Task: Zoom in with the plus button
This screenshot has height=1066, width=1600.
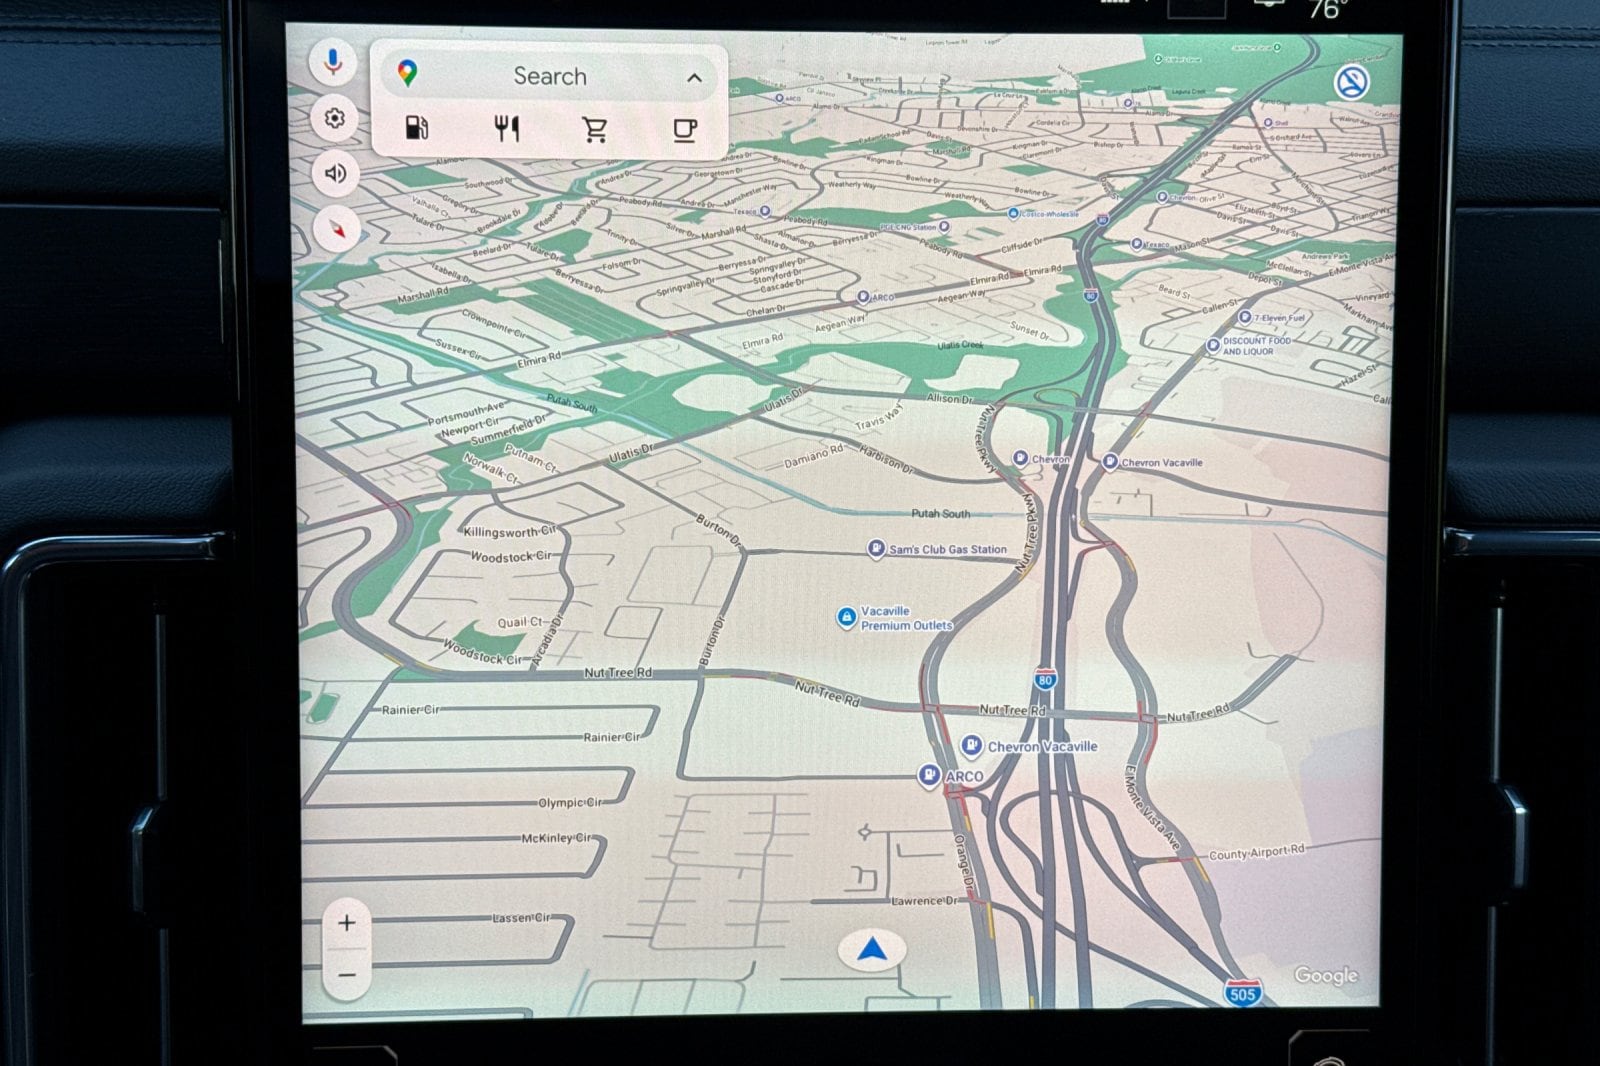Action: click(x=346, y=923)
